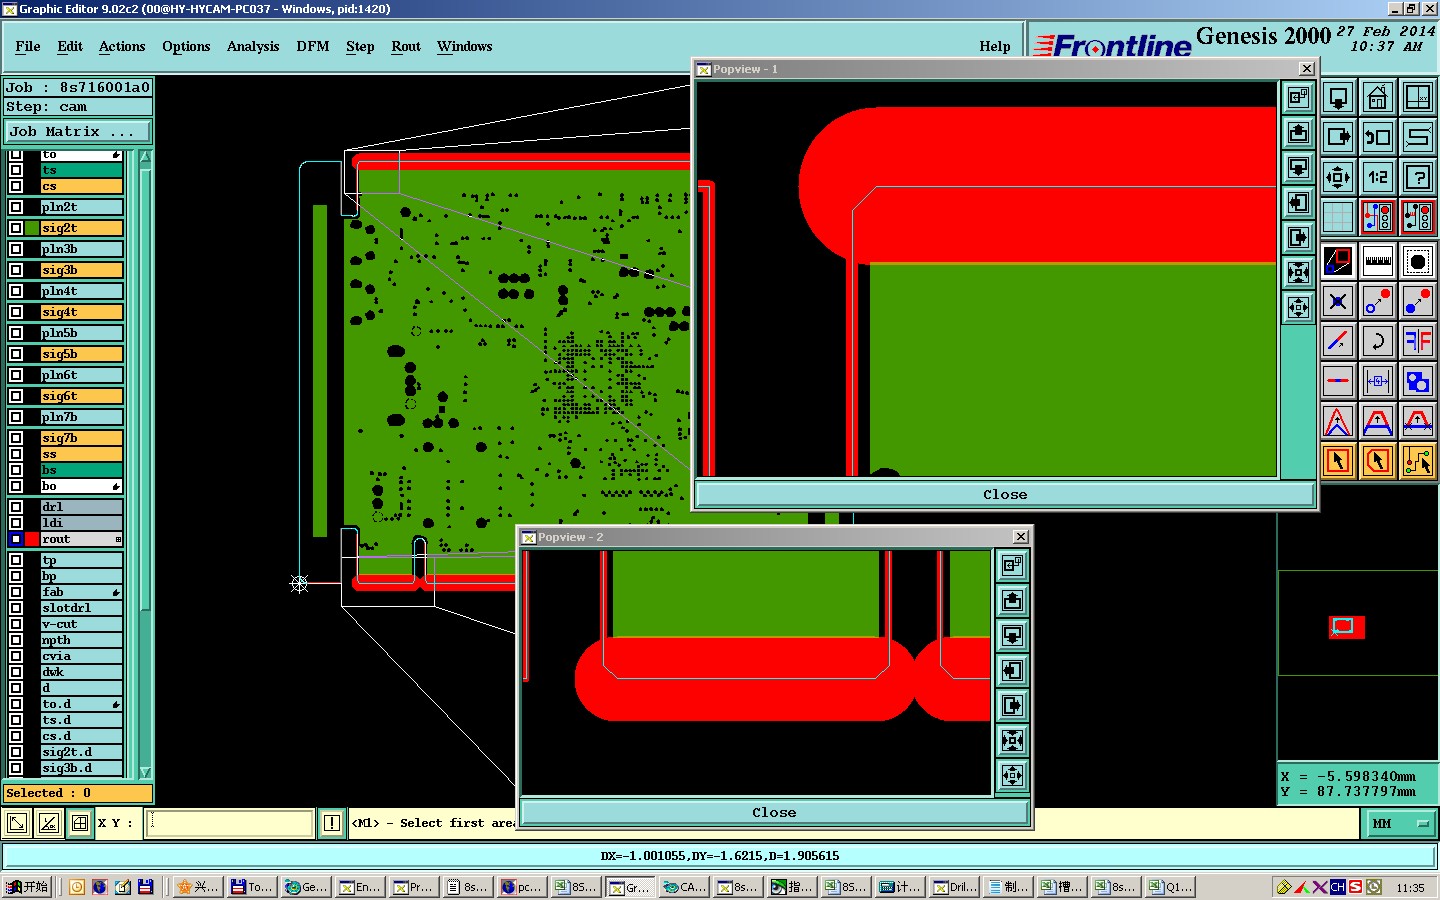Click the layer list scroll-up arrow
1440x900 pixels.
click(x=145, y=157)
